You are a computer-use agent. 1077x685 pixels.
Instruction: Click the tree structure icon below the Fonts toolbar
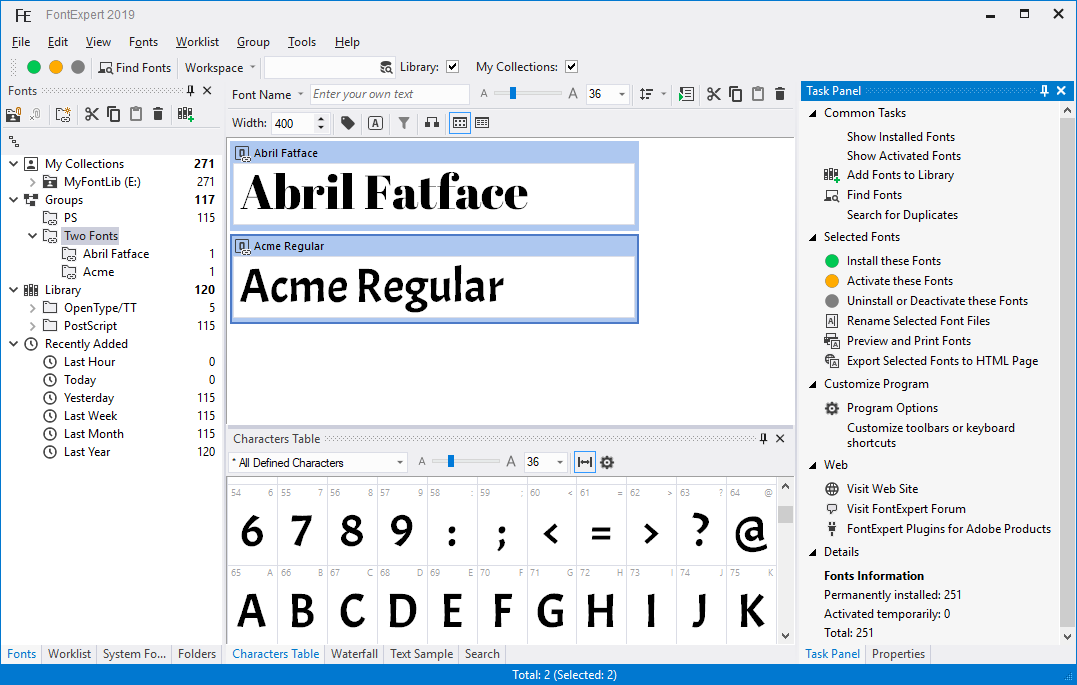(14, 142)
